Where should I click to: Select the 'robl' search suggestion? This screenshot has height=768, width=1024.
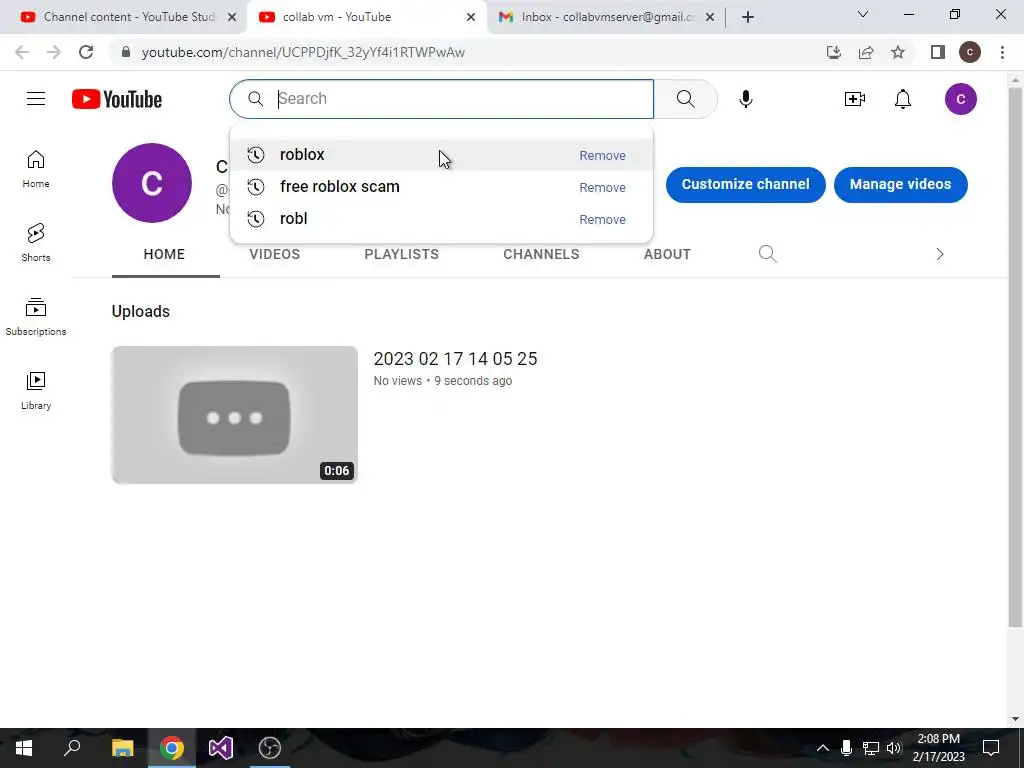[x=441, y=219]
